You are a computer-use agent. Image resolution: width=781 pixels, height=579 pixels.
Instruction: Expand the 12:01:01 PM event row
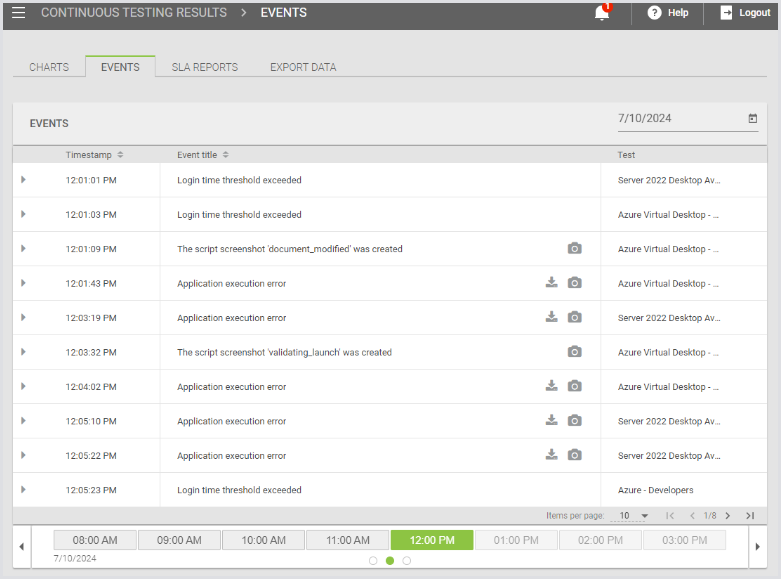(23, 180)
